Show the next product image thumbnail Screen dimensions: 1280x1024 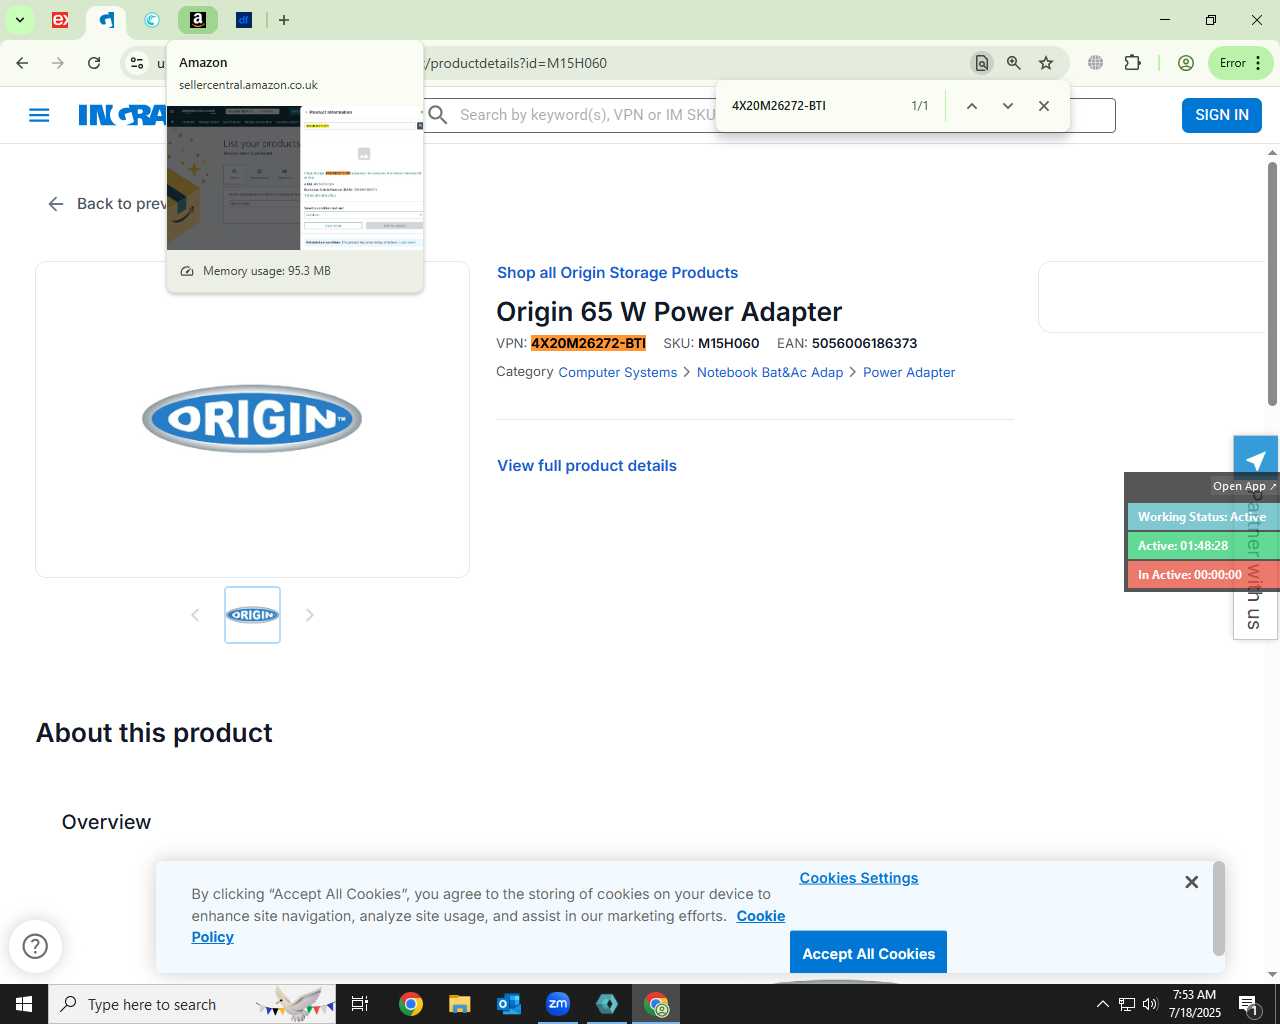(x=309, y=615)
